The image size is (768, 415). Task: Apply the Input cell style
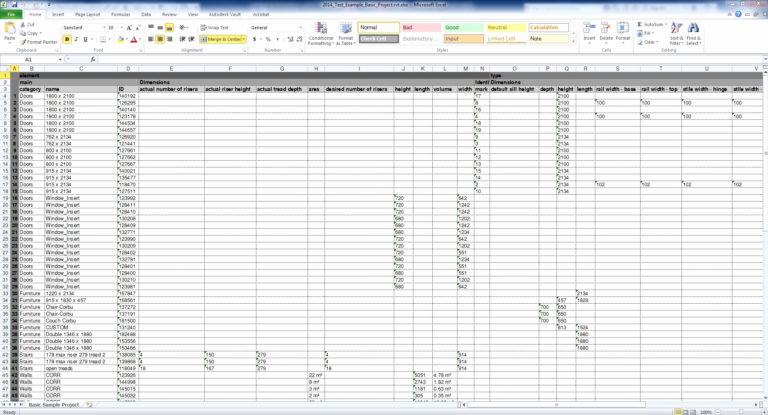463,39
